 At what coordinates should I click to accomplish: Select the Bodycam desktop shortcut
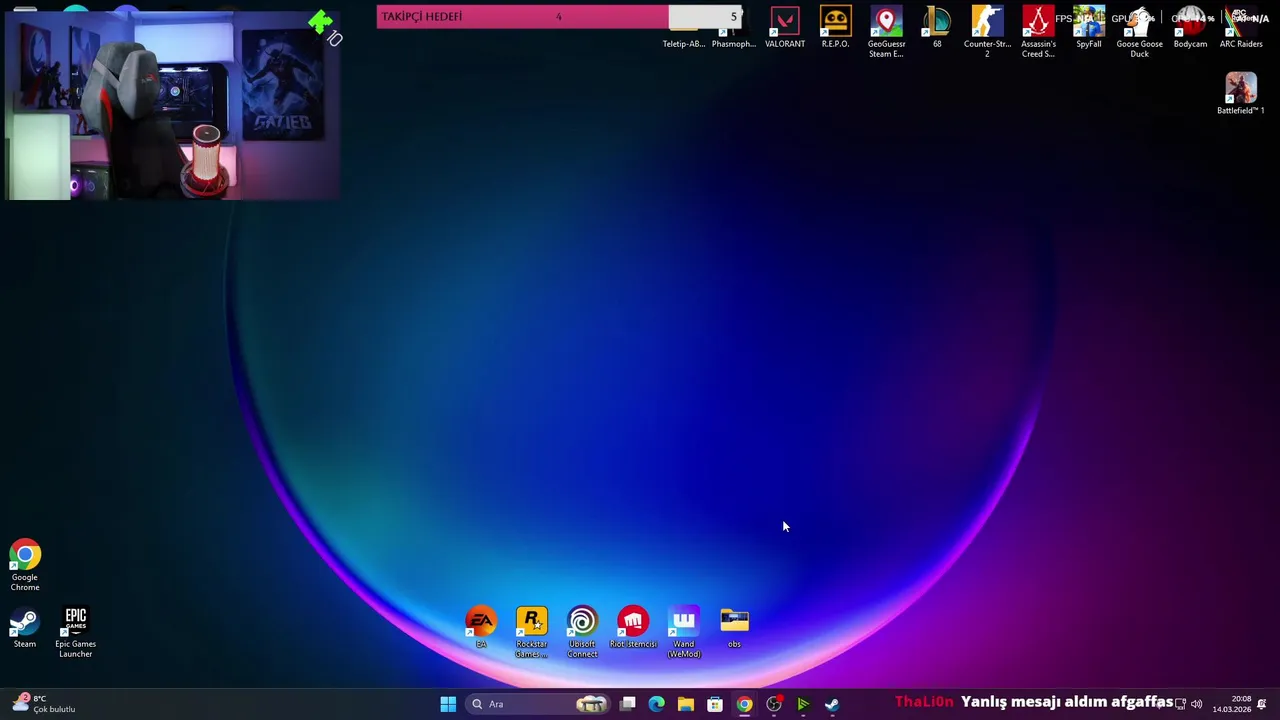click(x=1190, y=28)
